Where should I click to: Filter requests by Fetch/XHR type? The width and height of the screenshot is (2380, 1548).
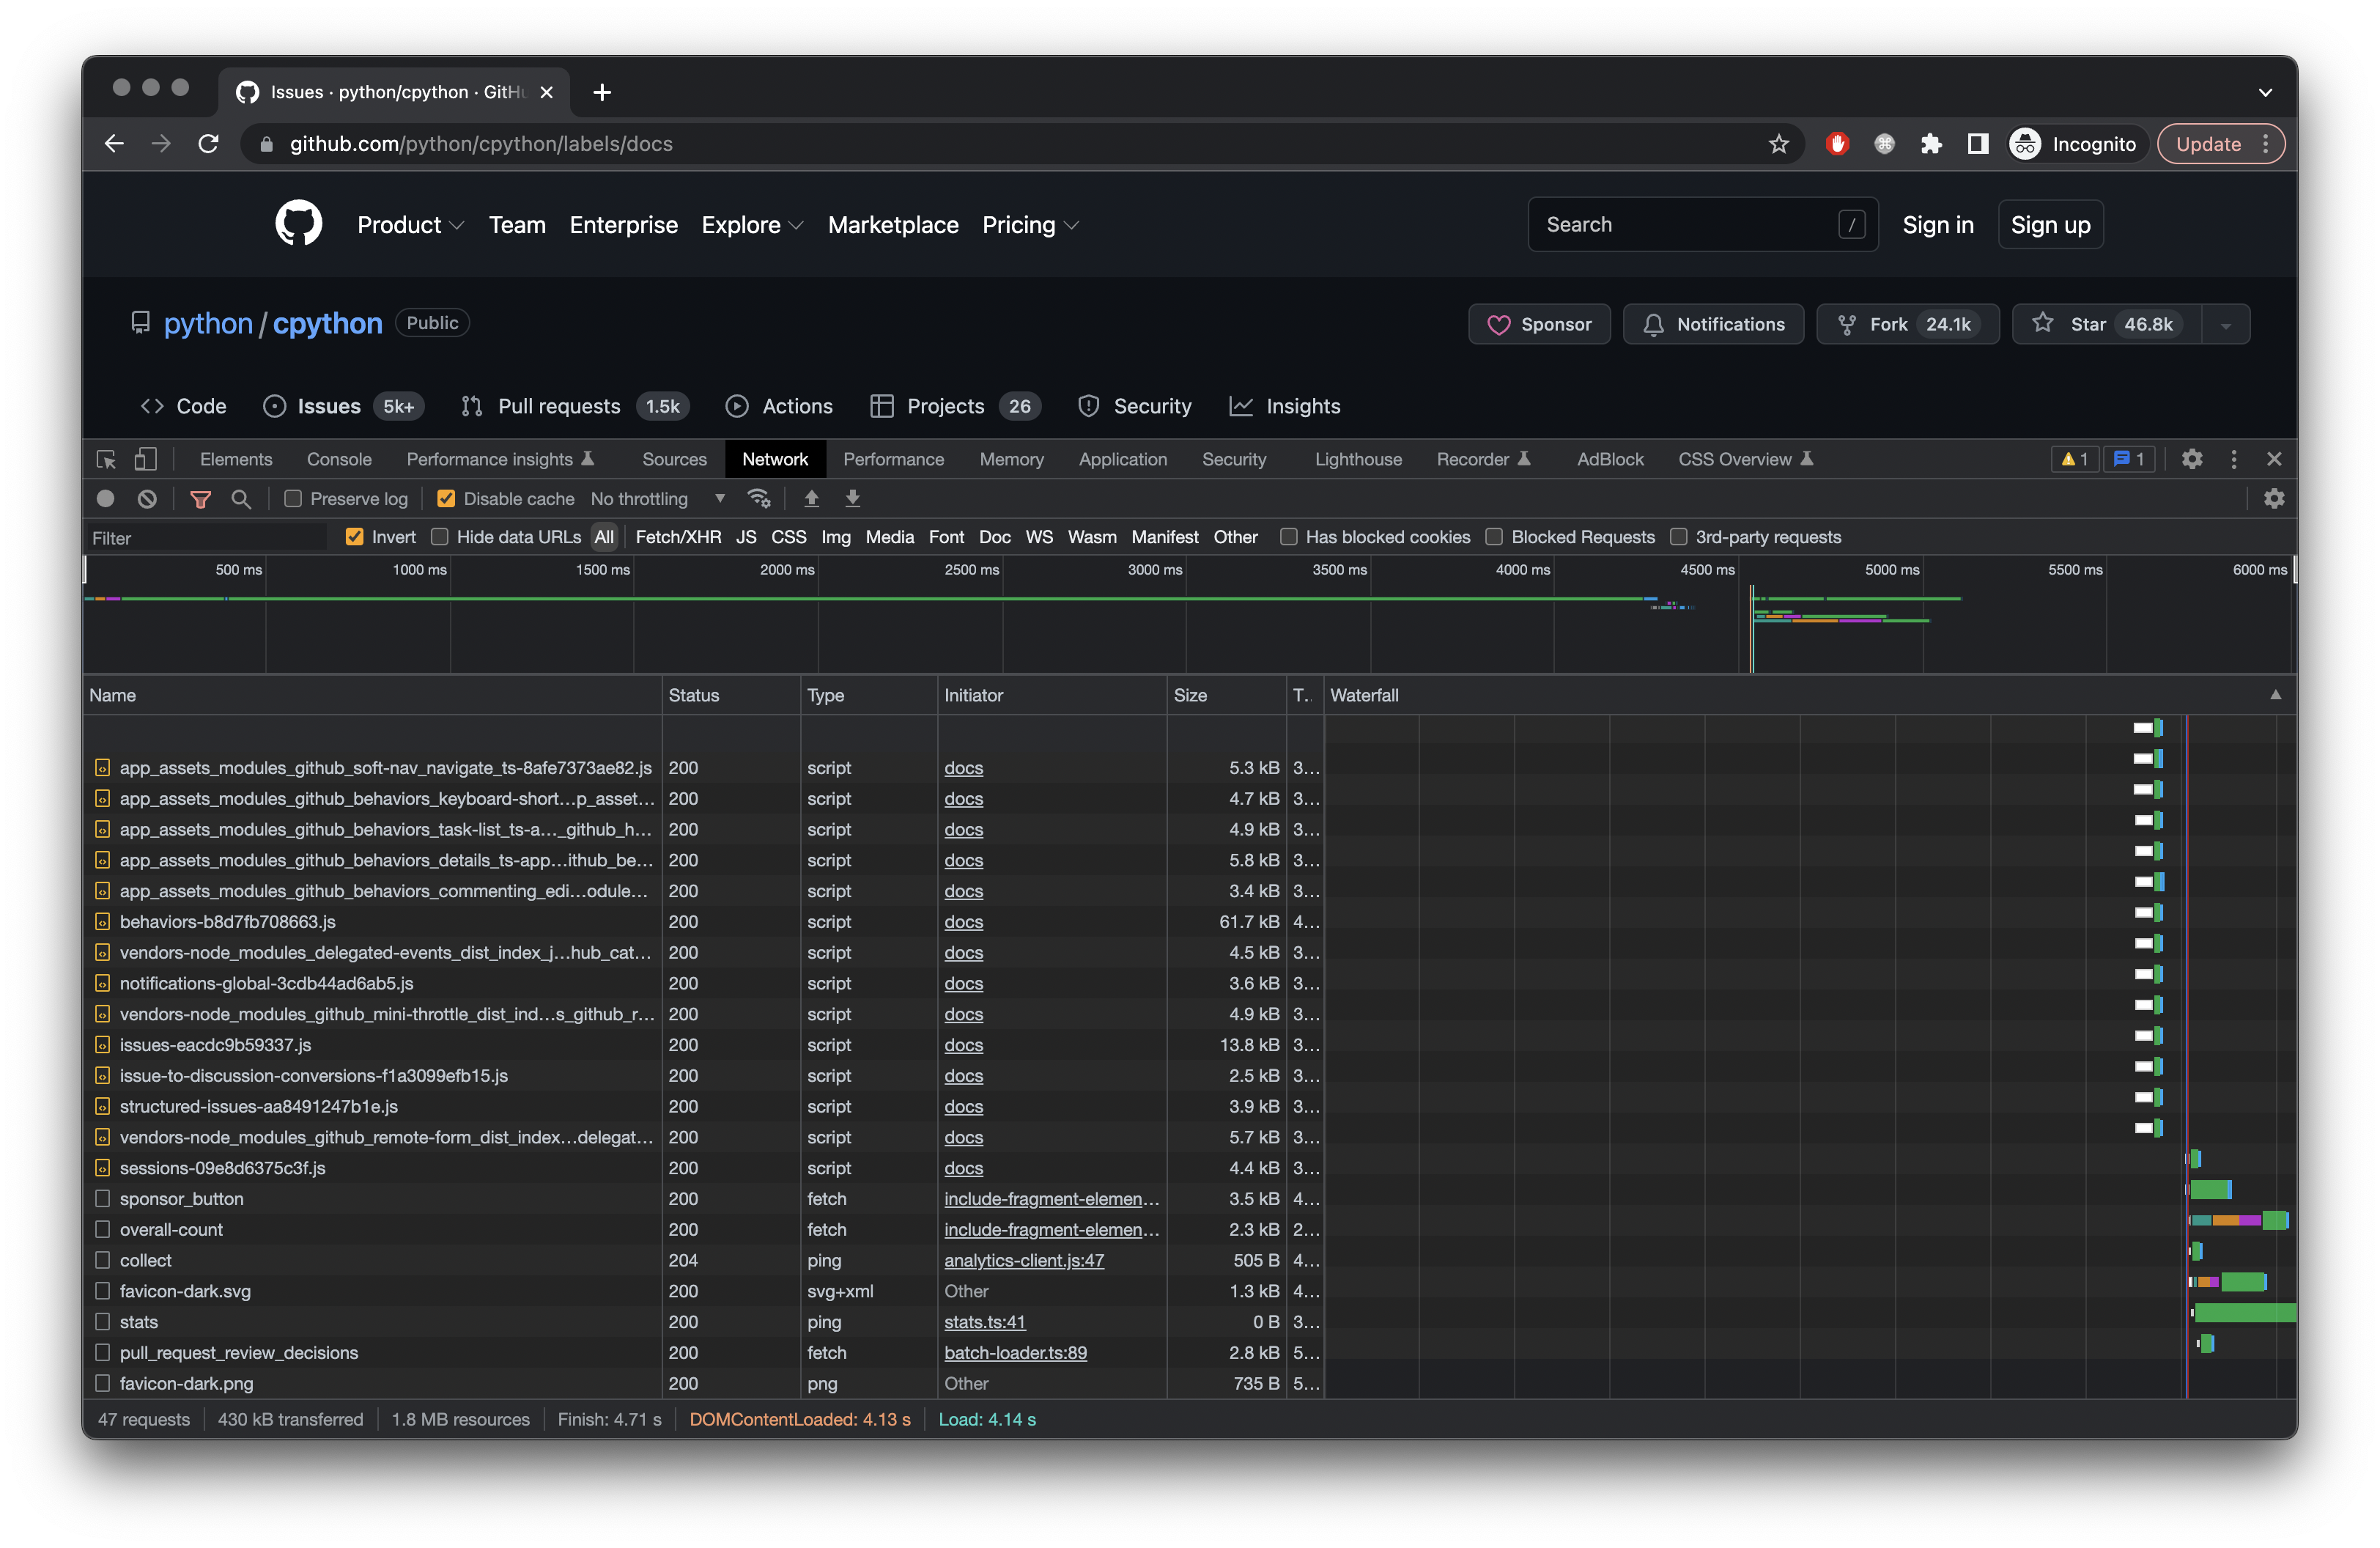pos(678,537)
